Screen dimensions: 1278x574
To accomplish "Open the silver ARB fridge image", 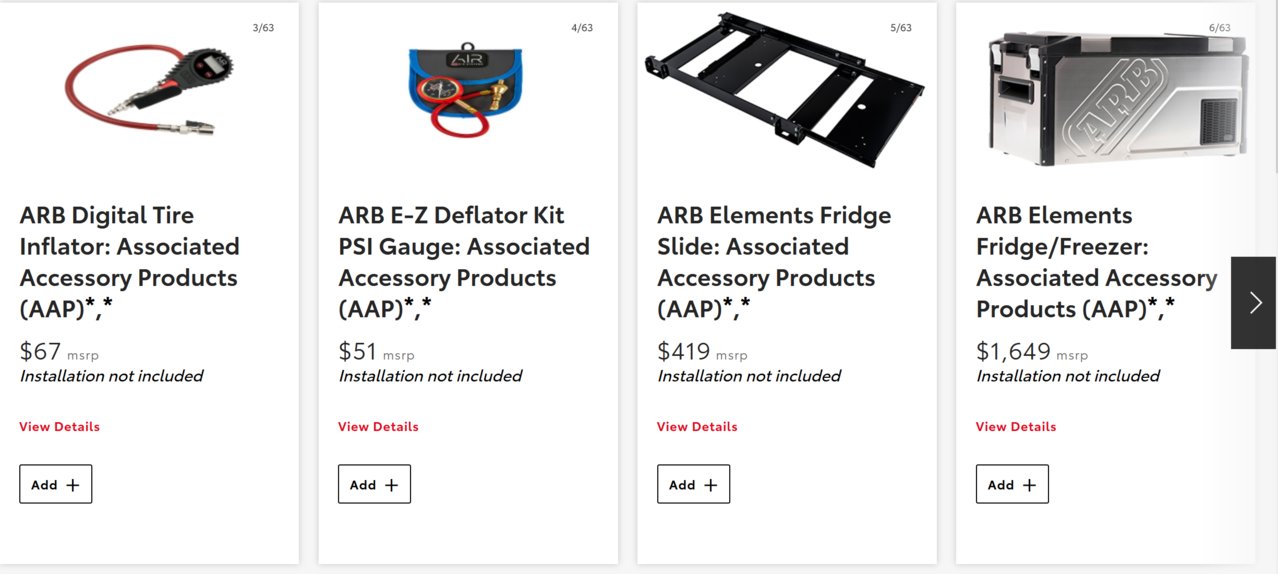I will pos(1117,95).
